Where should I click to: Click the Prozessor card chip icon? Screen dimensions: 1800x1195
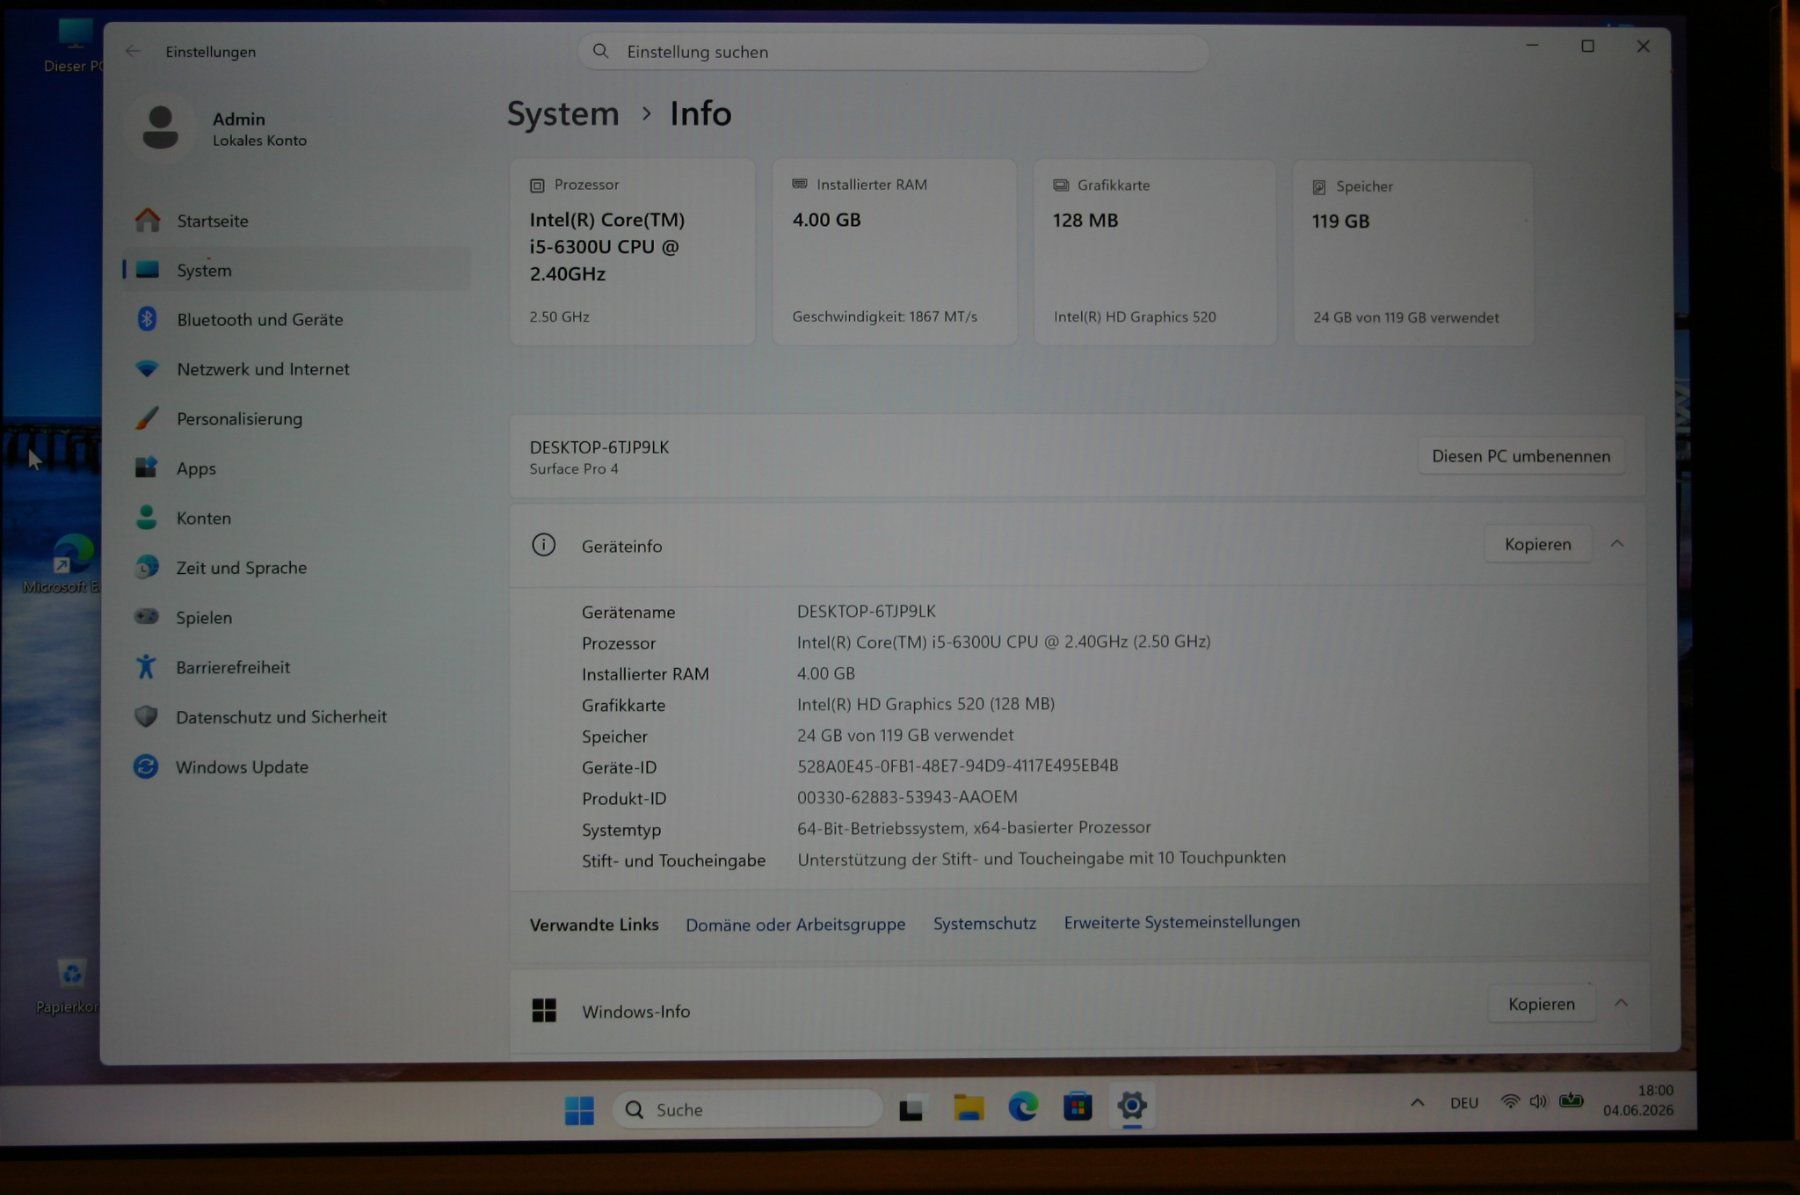537,185
